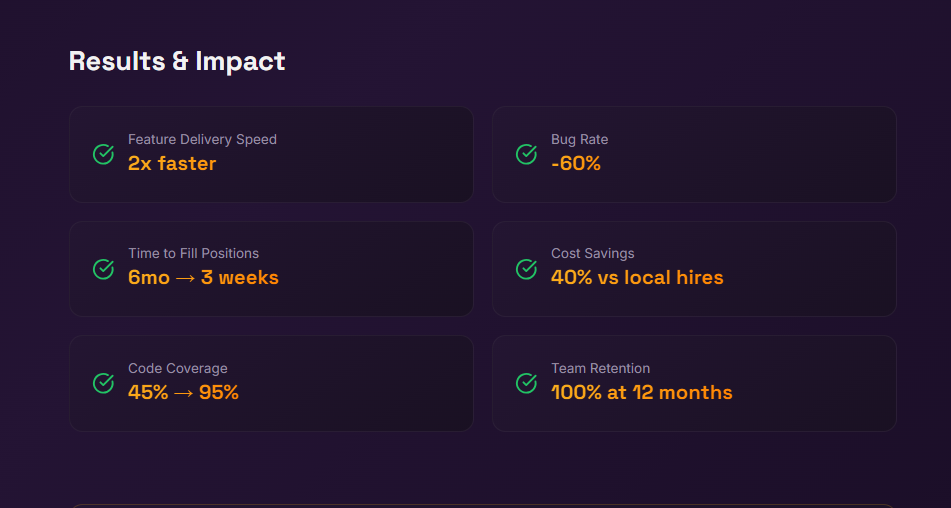Select the "6mo → 3 weeks" value text

pos(203,278)
